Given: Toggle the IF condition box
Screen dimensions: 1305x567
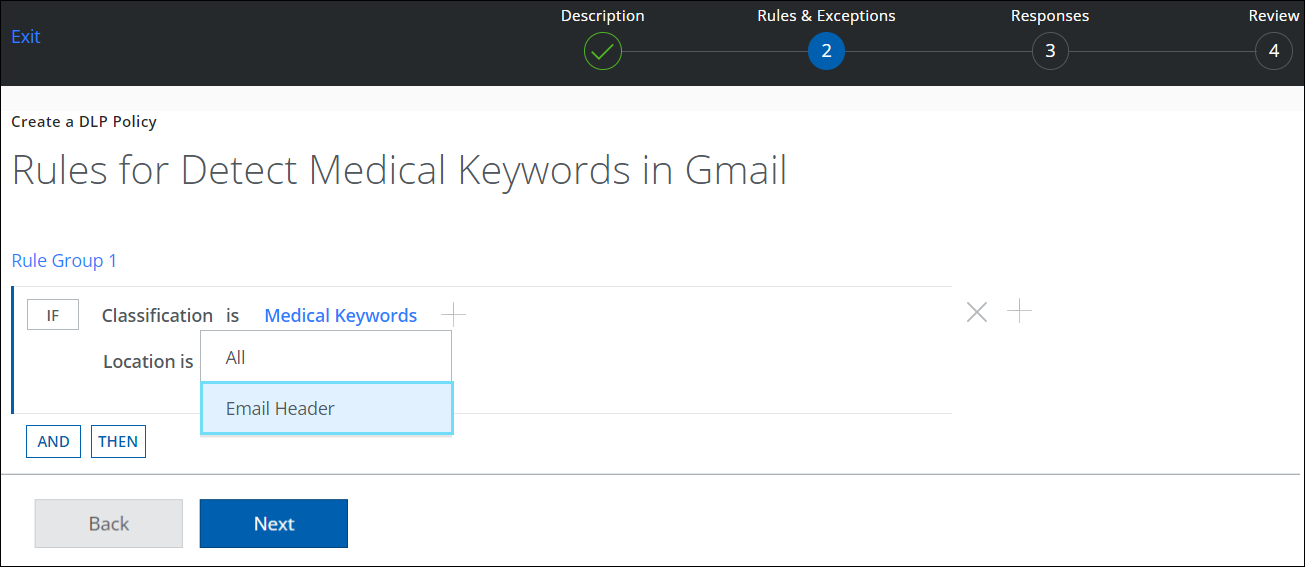Looking at the screenshot, I should click(x=53, y=315).
